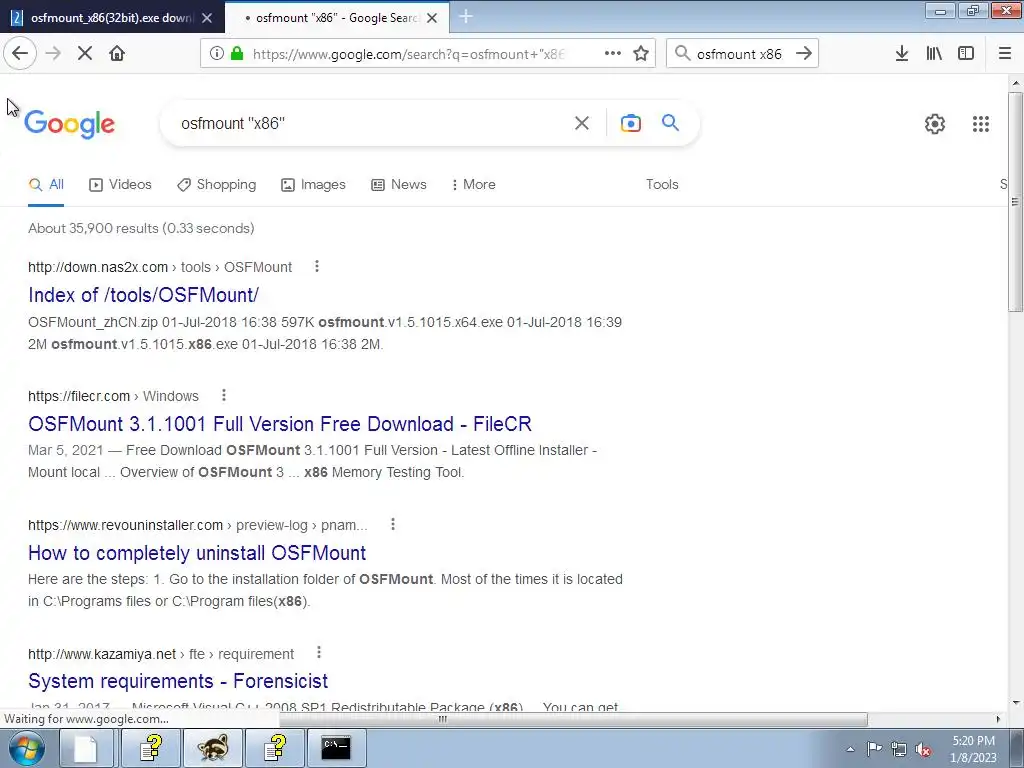Click the horizontal scrollbar thumb
Screen dimensions: 1024x768
pyautogui.click(x=573, y=719)
